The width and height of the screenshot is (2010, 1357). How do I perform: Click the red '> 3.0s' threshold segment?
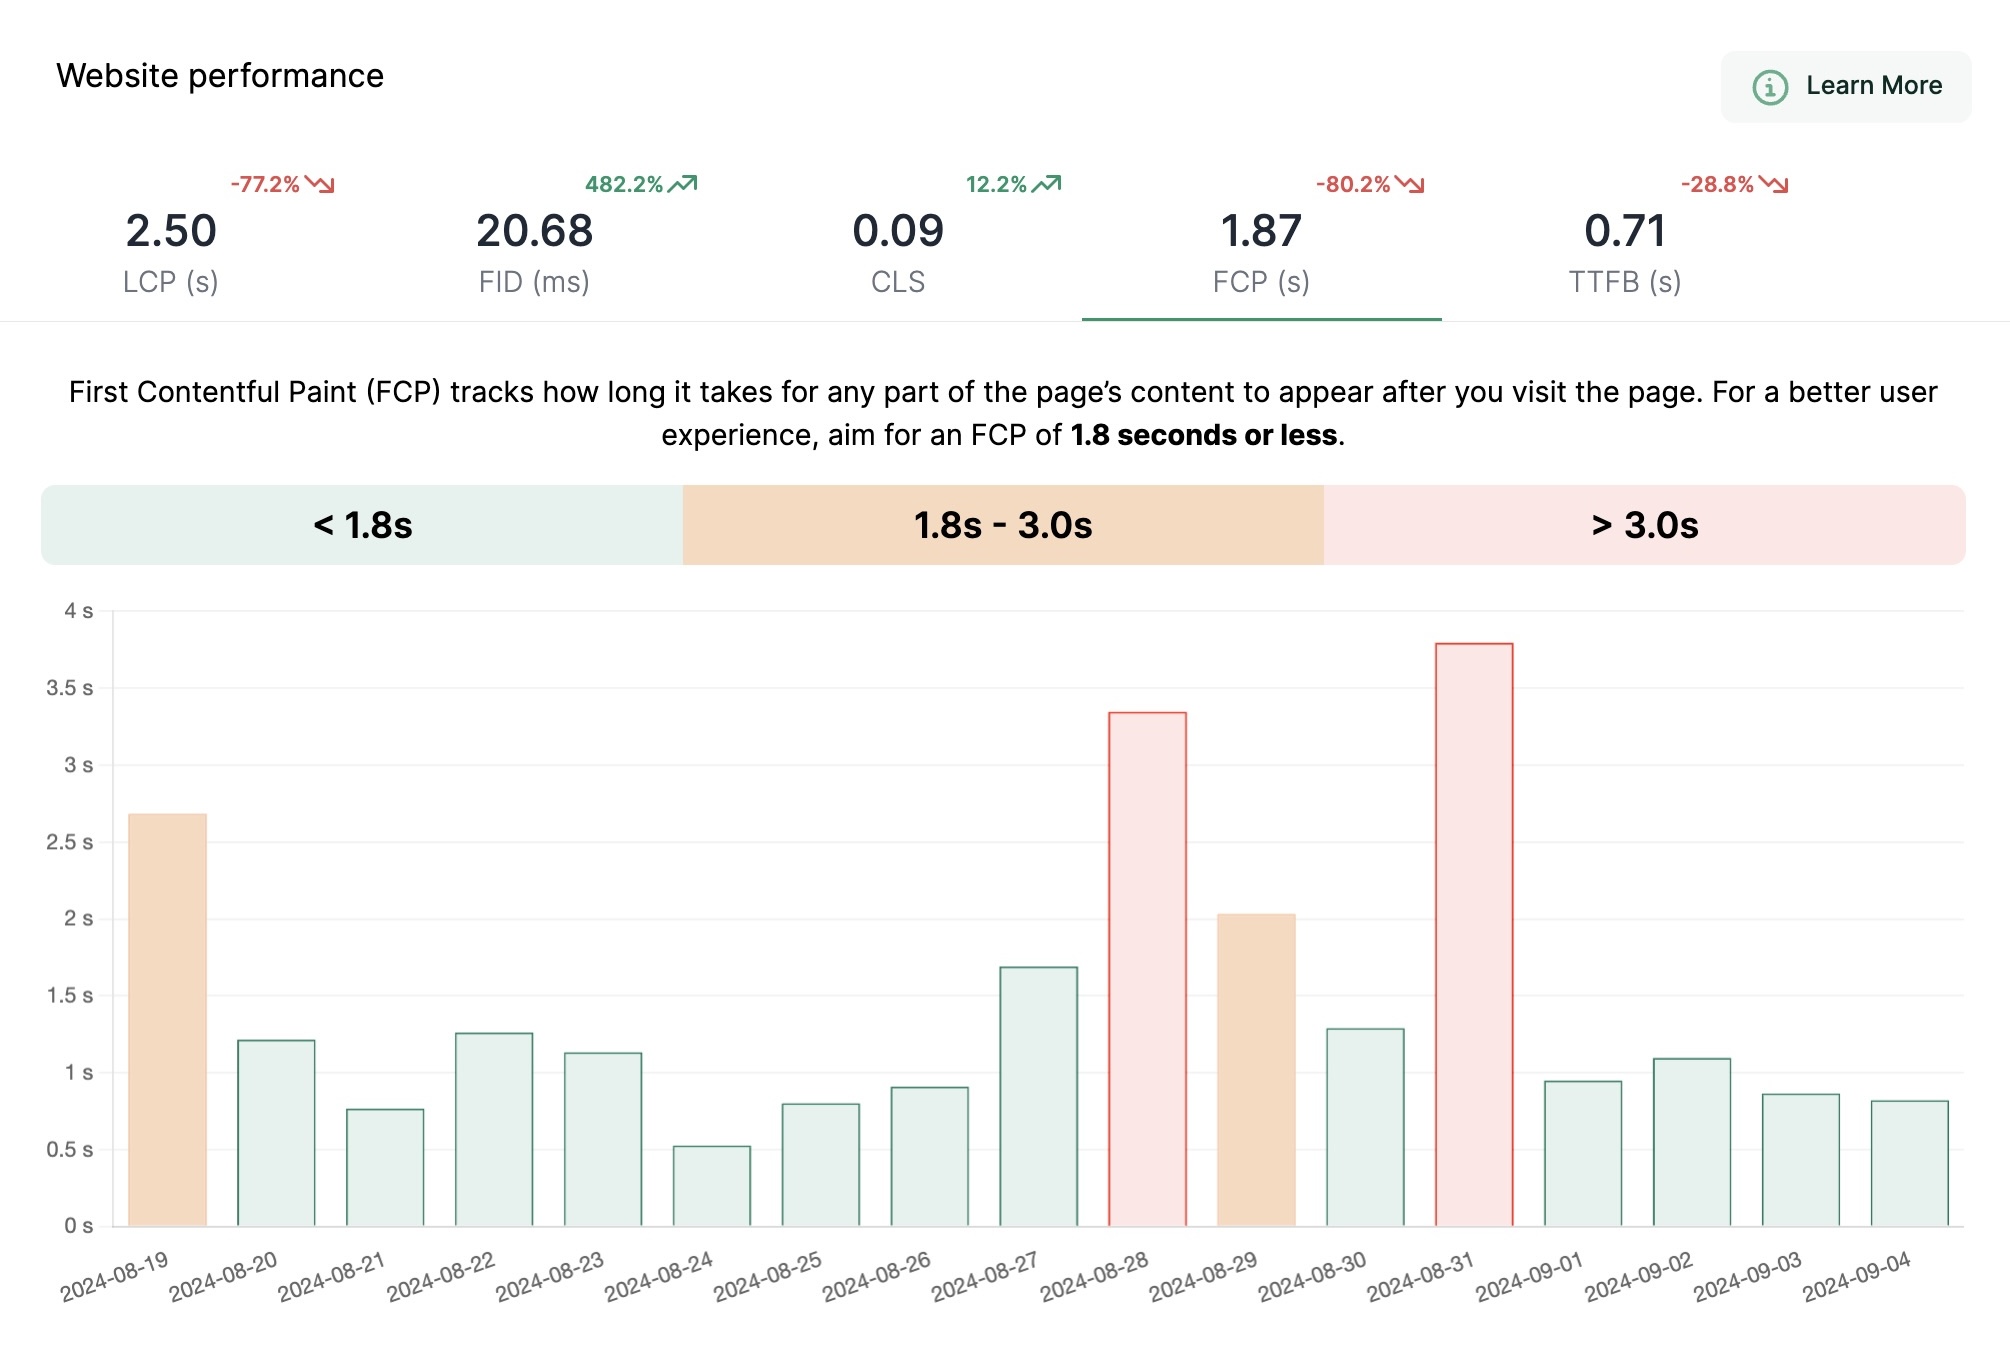[x=1645, y=525]
